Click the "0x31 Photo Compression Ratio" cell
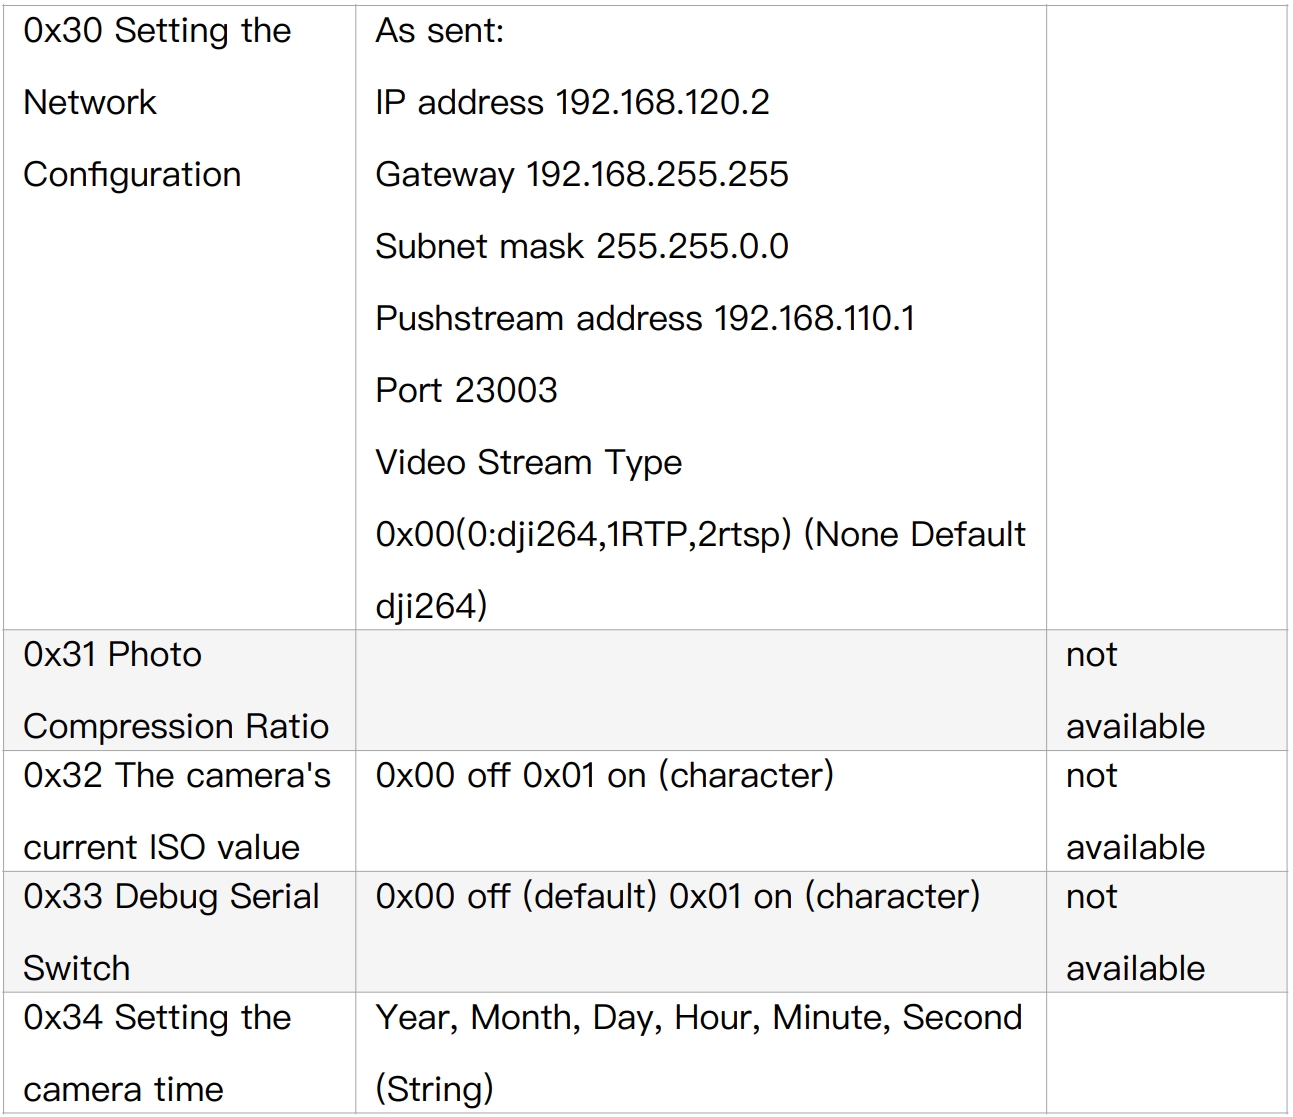Screen dimensions: 1293x1117 tap(176, 690)
